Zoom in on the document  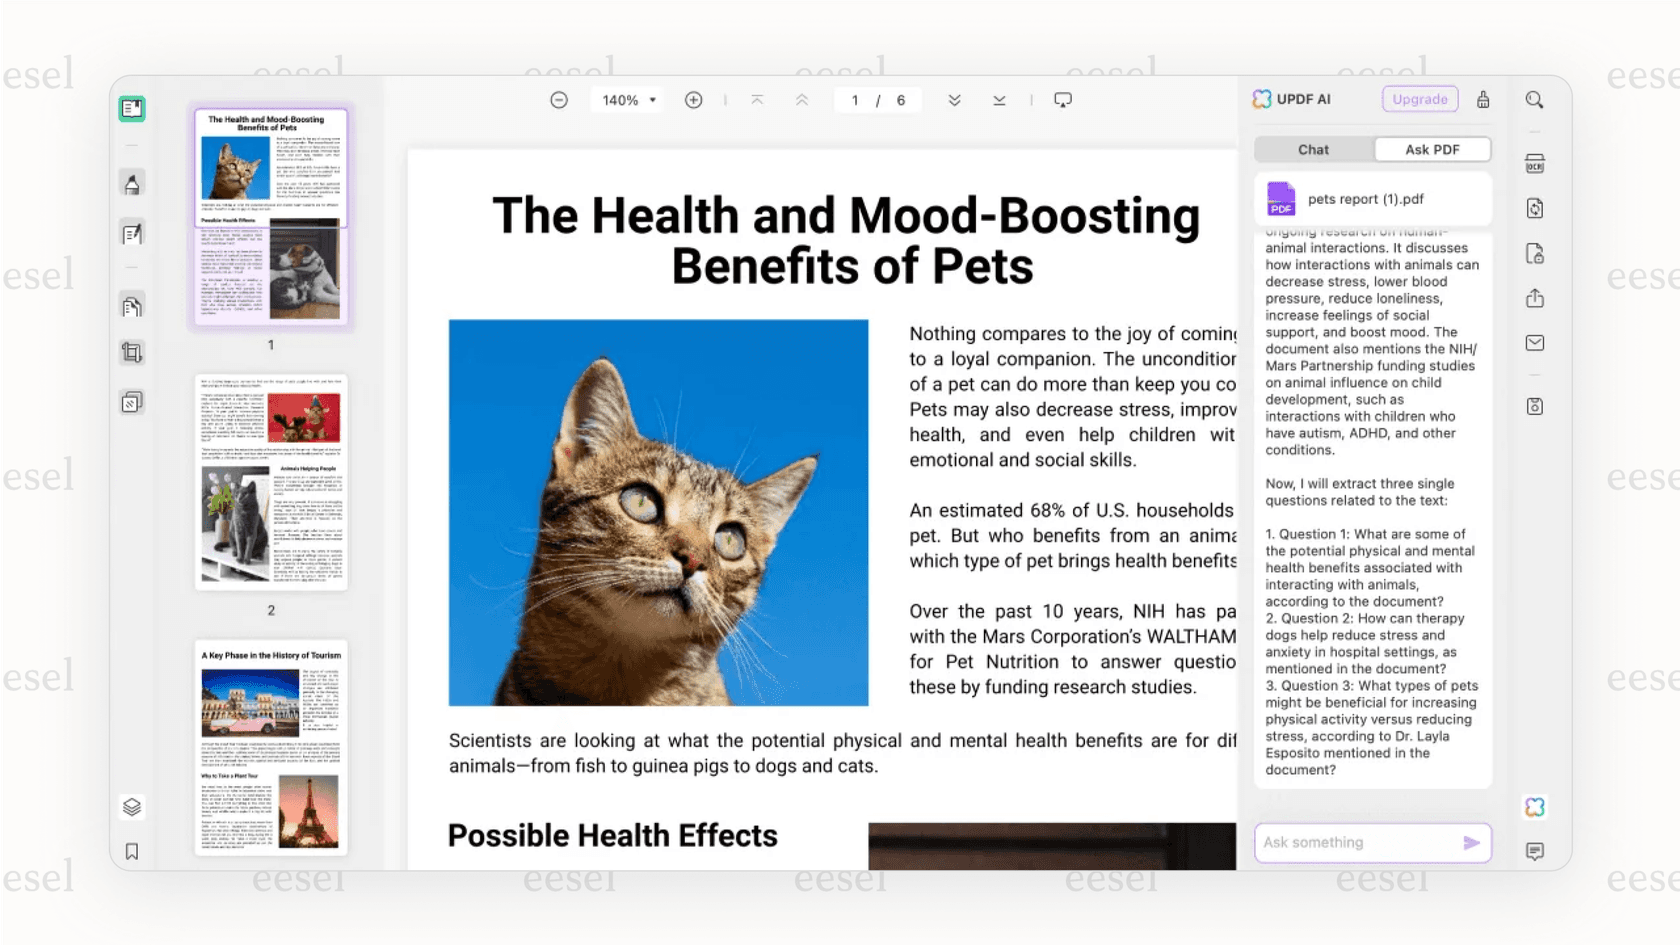[693, 99]
